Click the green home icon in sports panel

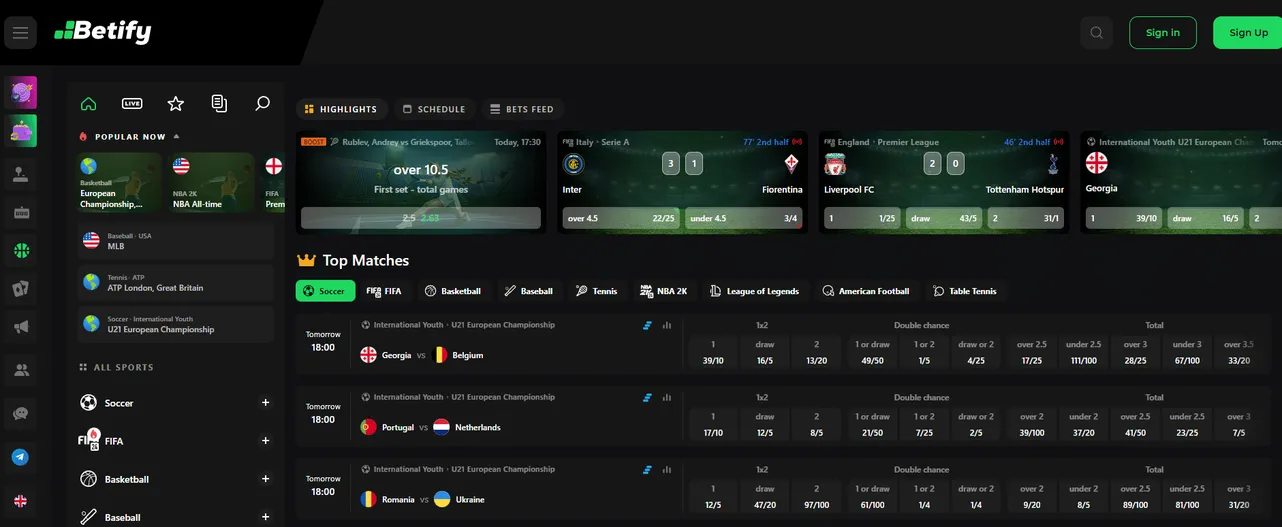tap(88, 104)
